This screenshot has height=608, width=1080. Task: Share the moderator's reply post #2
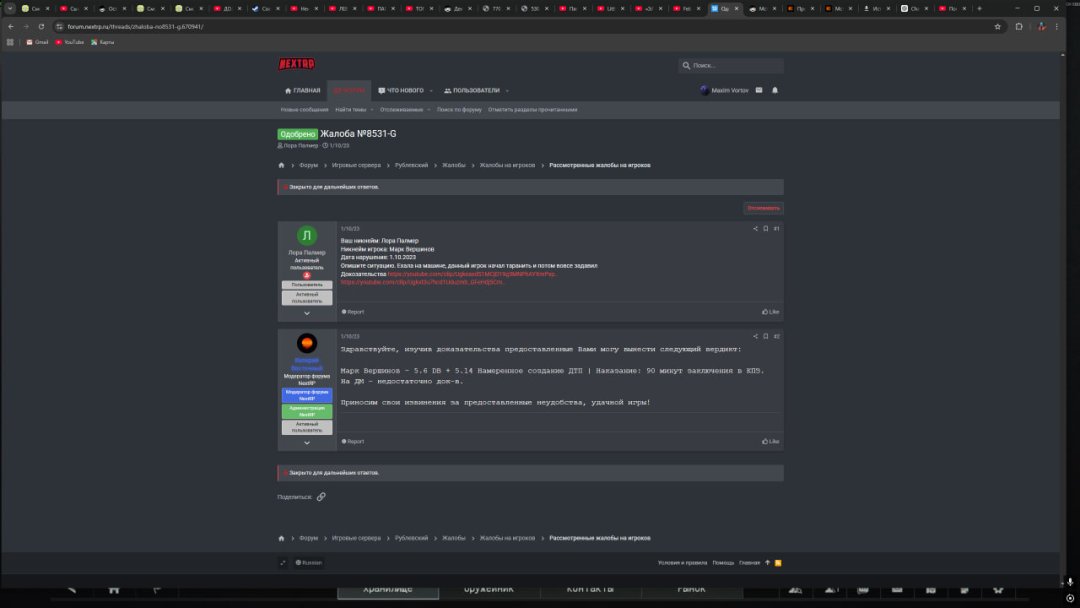(755, 337)
